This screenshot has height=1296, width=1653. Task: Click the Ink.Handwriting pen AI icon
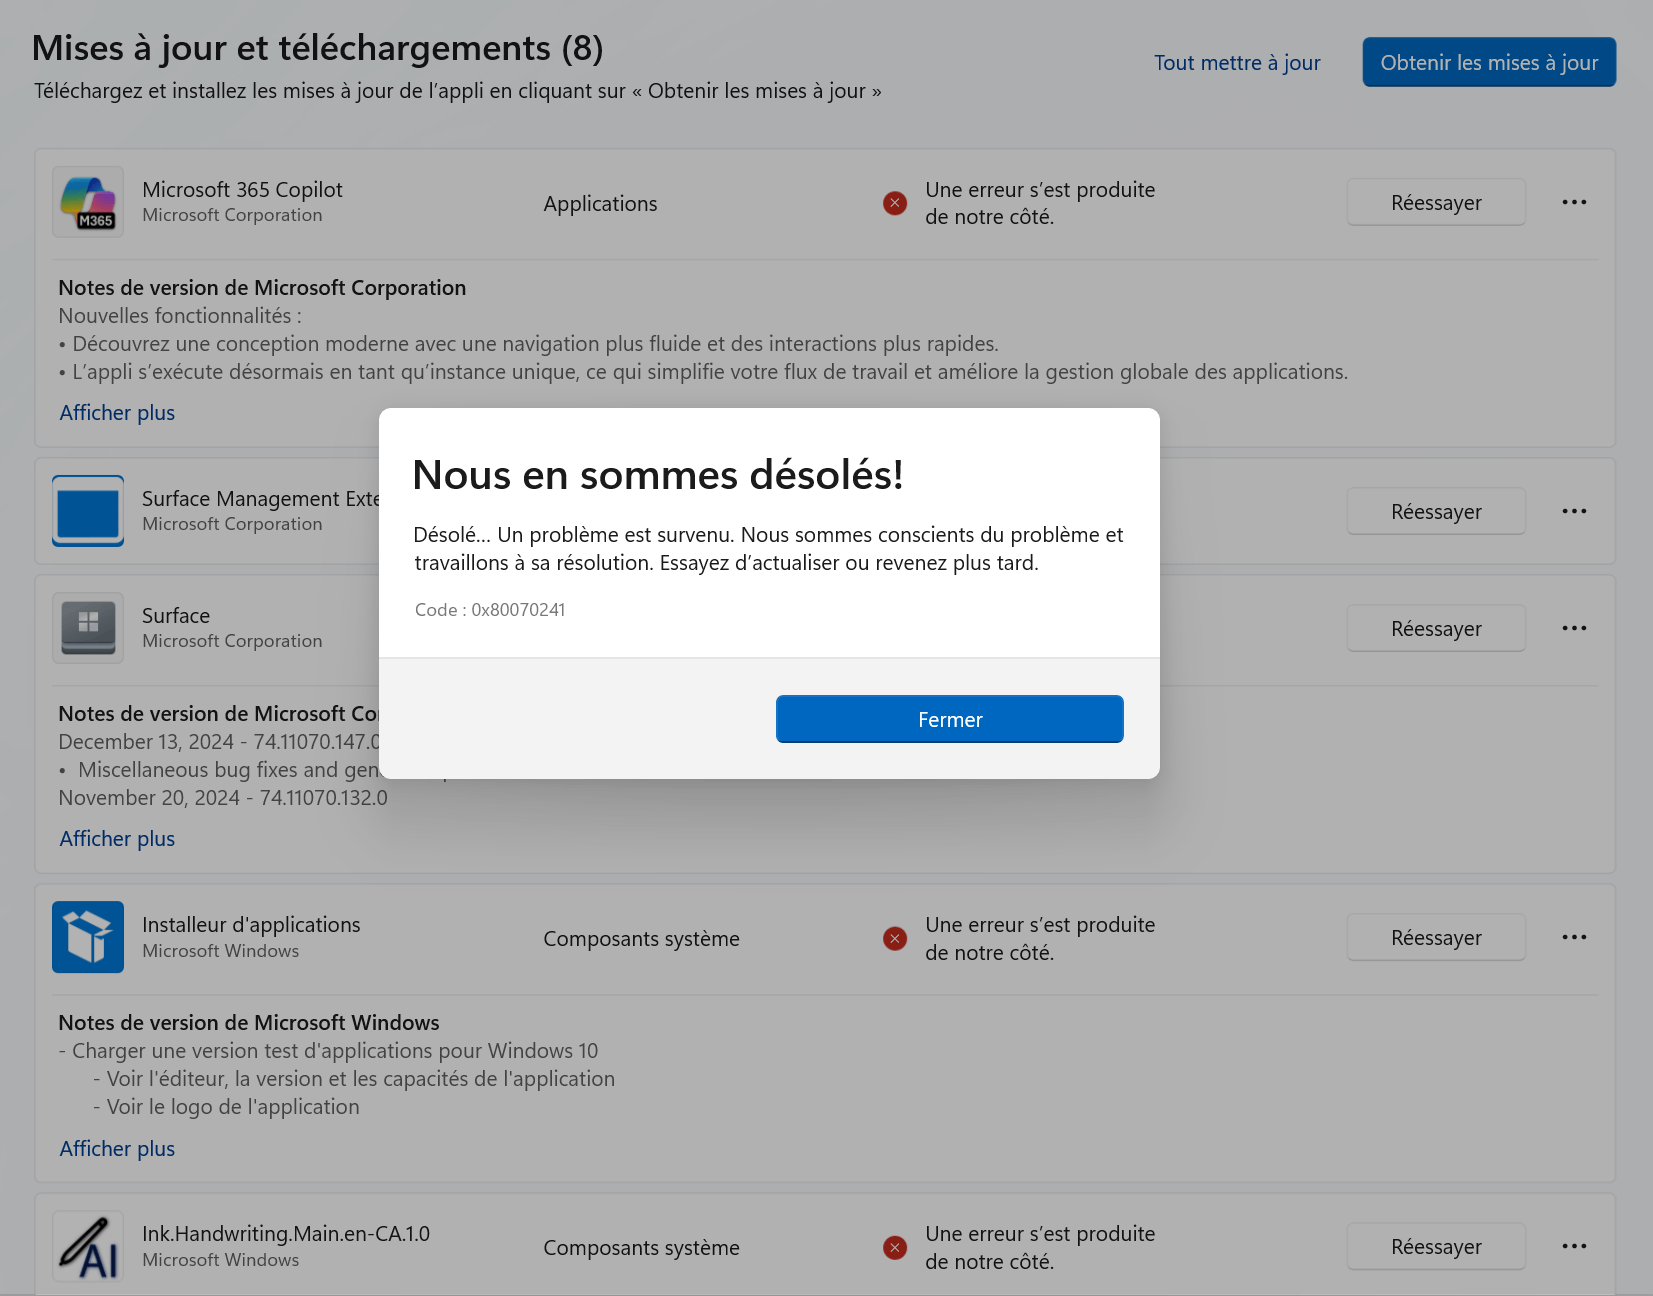(88, 1246)
